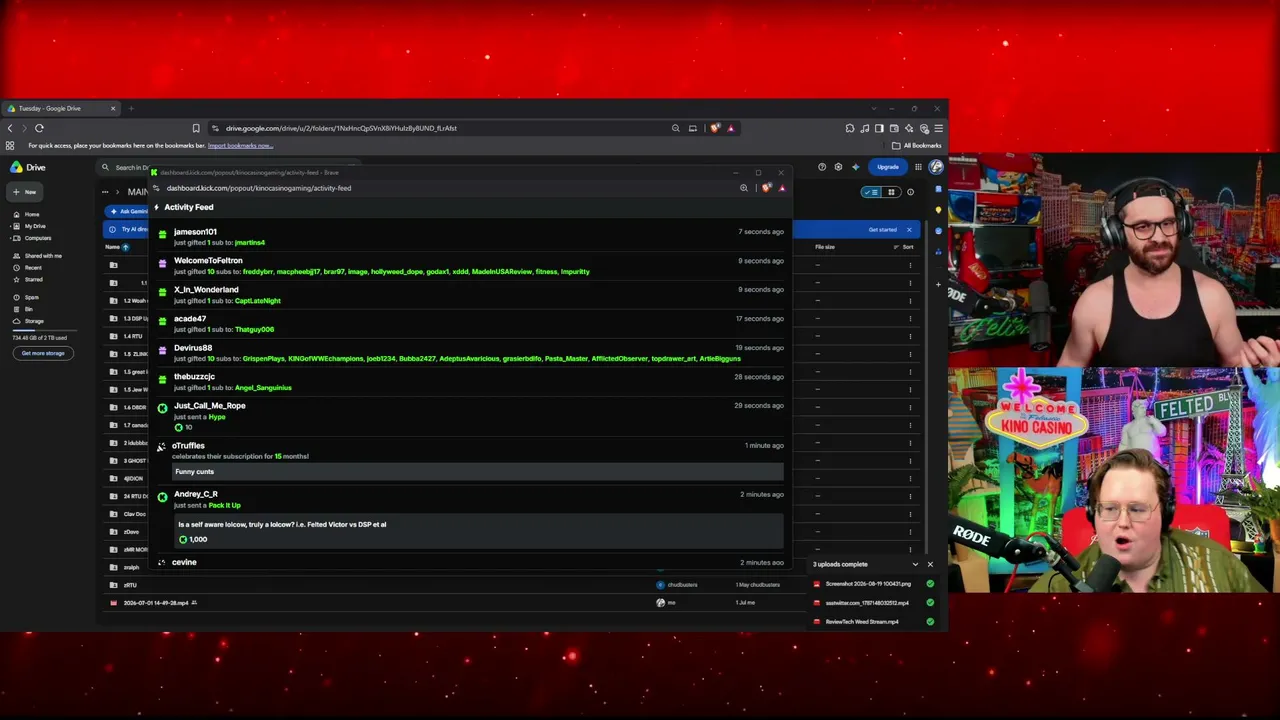Open the Brave playlist music icon
Screen dimensions: 1280x720
pyautogui.click(x=865, y=128)
